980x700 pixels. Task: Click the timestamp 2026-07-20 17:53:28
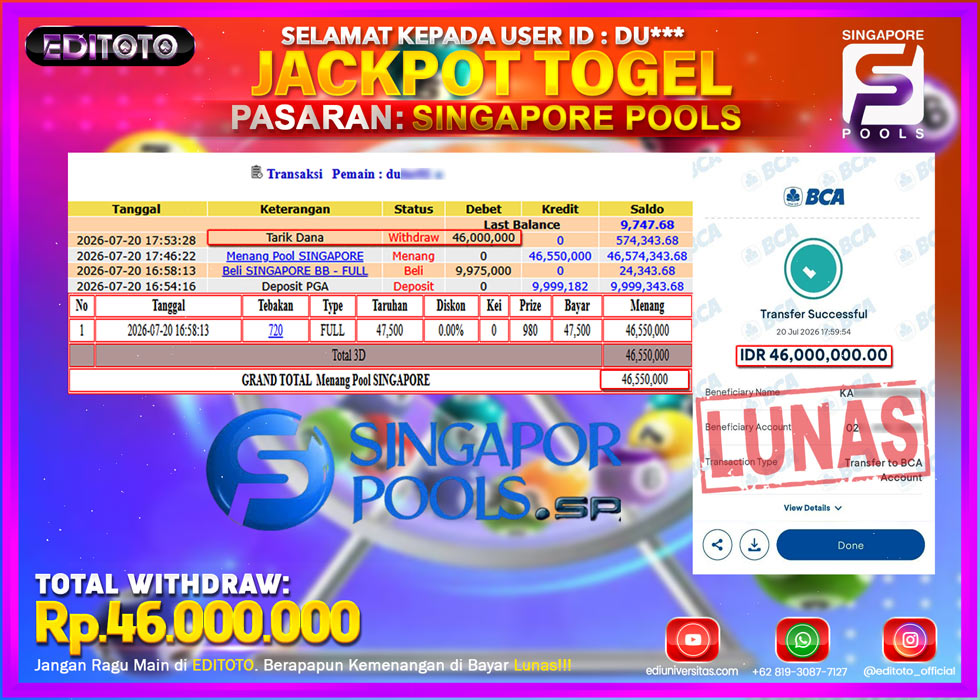click(x=136, y=240)
